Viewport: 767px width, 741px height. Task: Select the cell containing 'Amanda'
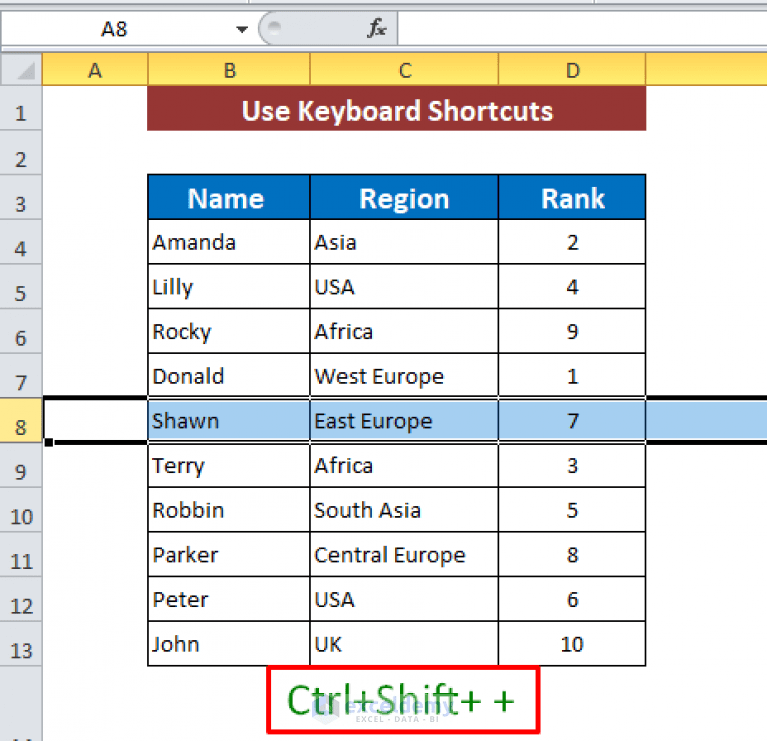click(x=228, y=242)
